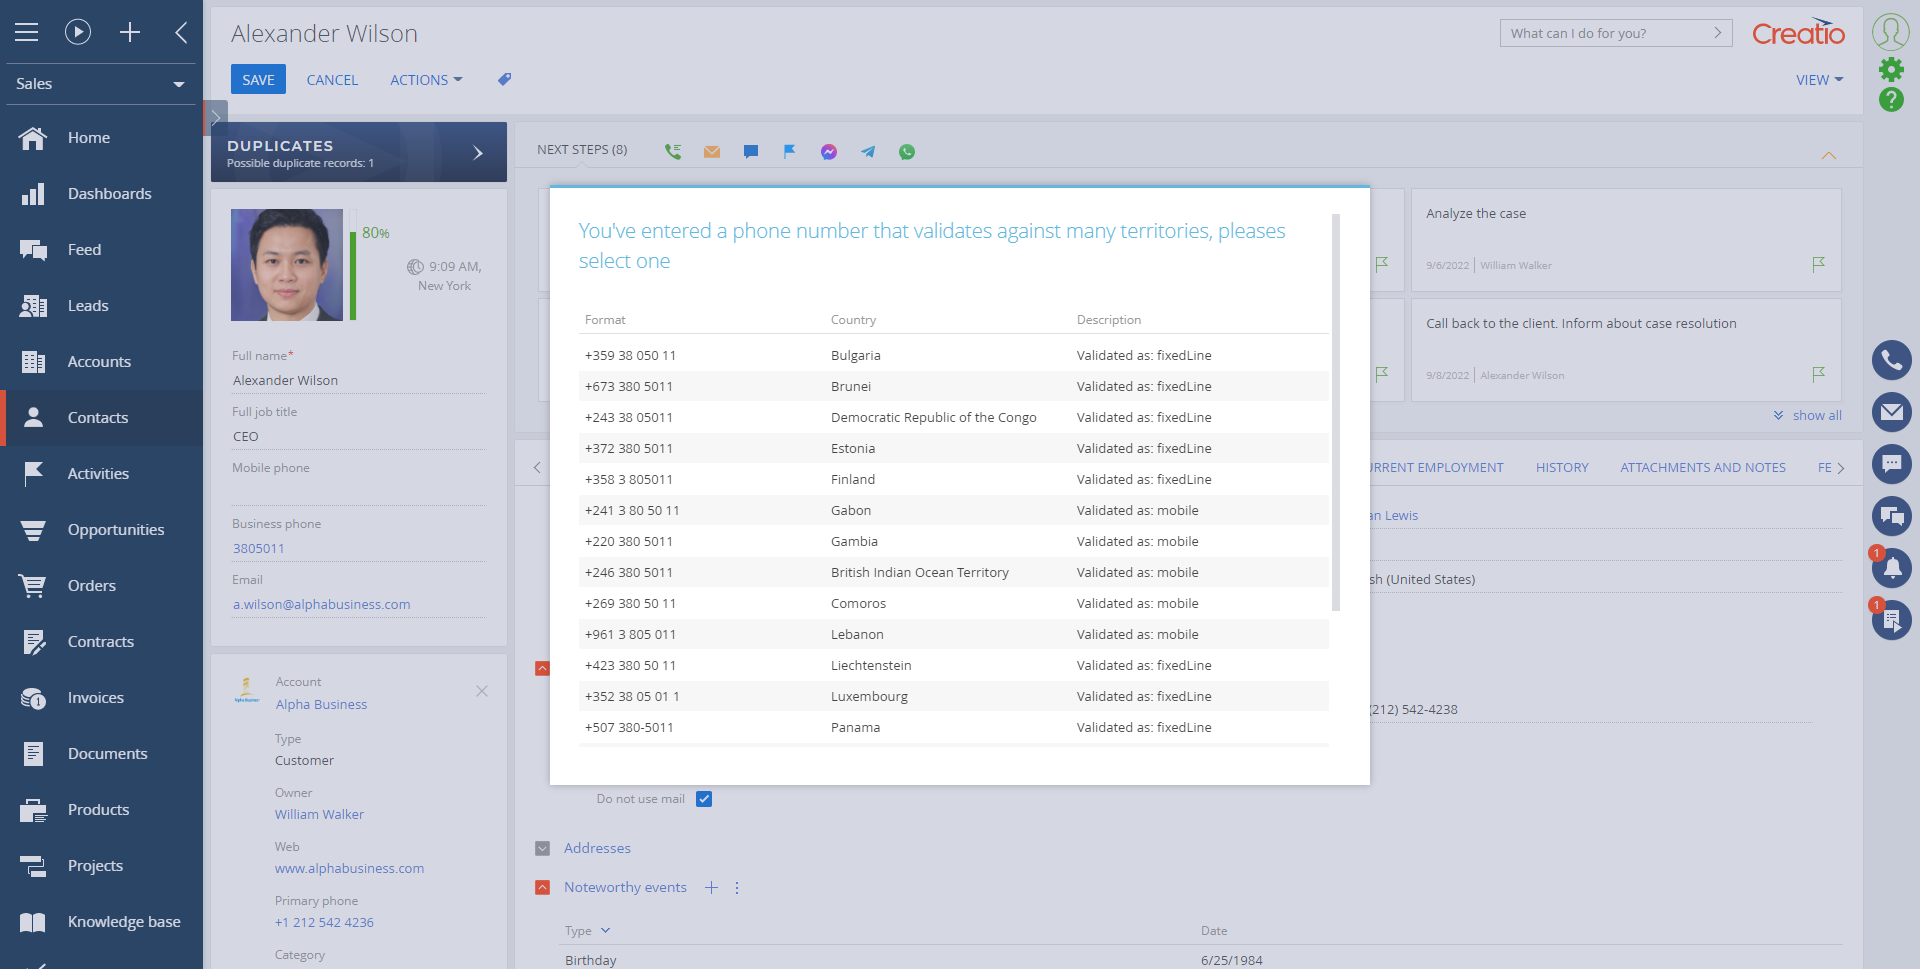Open the Knowledge base section
This screenshot has width=1920, height=969.
[x=124, y=921]
